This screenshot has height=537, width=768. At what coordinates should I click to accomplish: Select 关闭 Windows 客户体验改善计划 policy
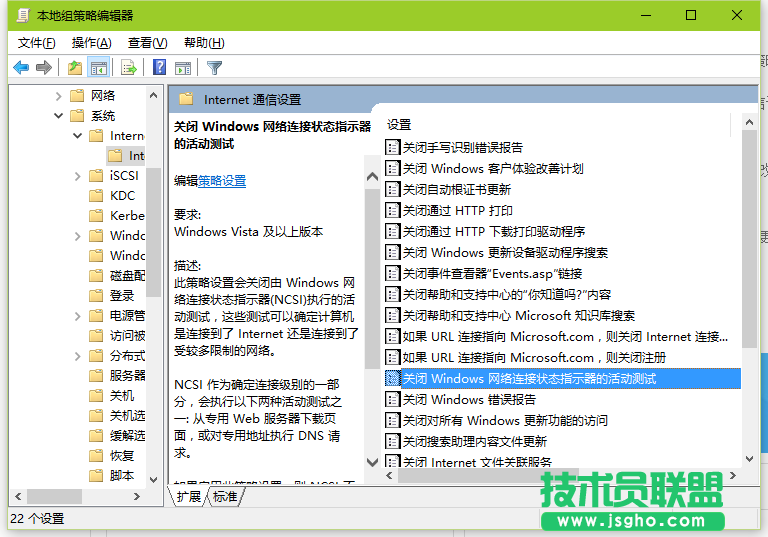pyautogui.click(x=493, y=168)
